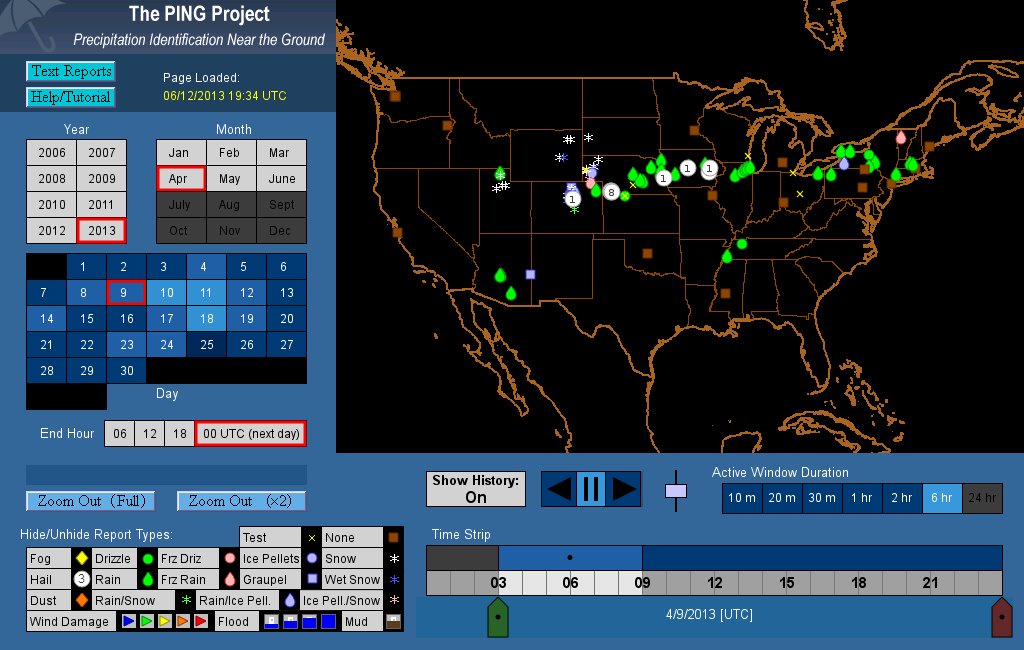
Task: Toggle Ice Pellets report type
Action: click(270, 559)
